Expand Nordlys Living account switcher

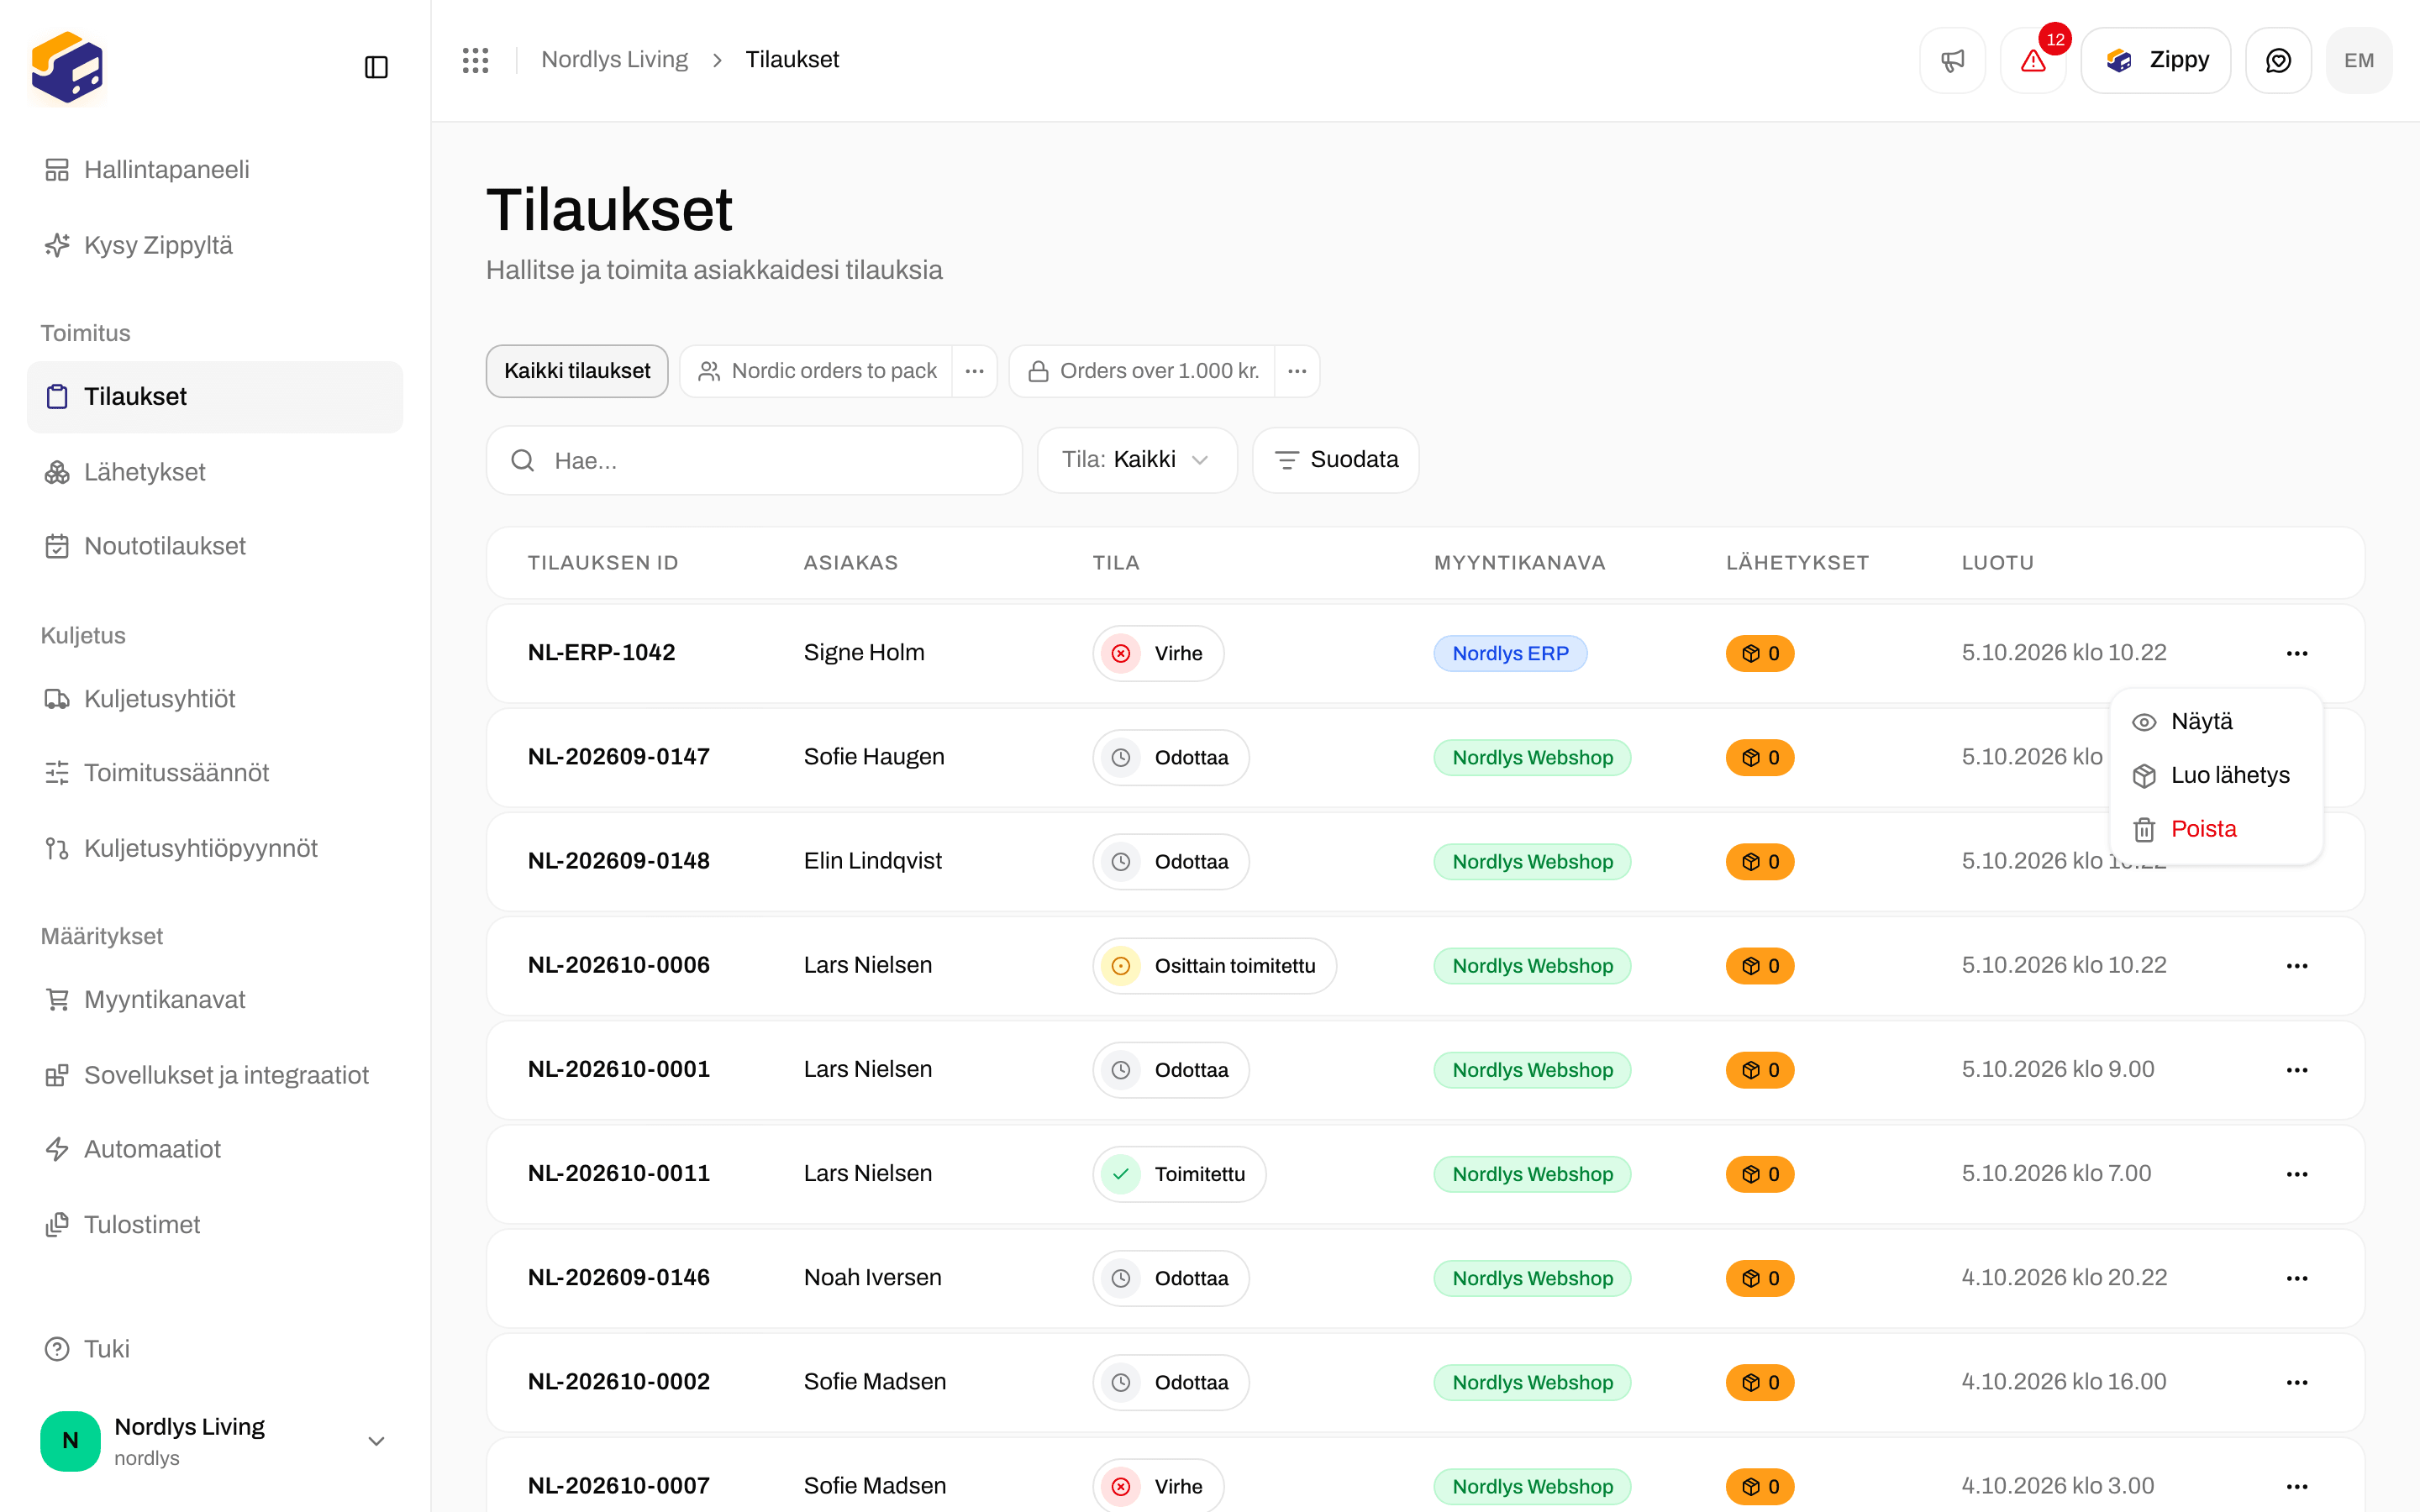215,1441
